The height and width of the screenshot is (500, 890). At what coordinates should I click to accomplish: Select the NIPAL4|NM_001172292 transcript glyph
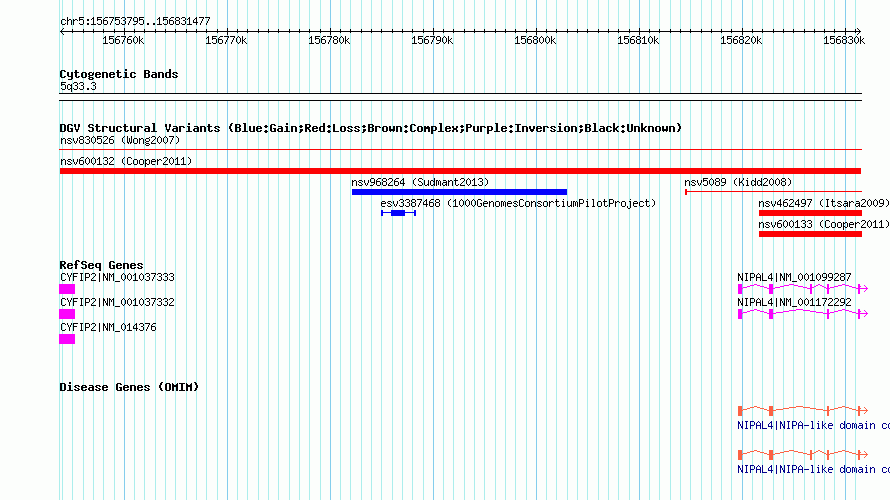[803, 314]
